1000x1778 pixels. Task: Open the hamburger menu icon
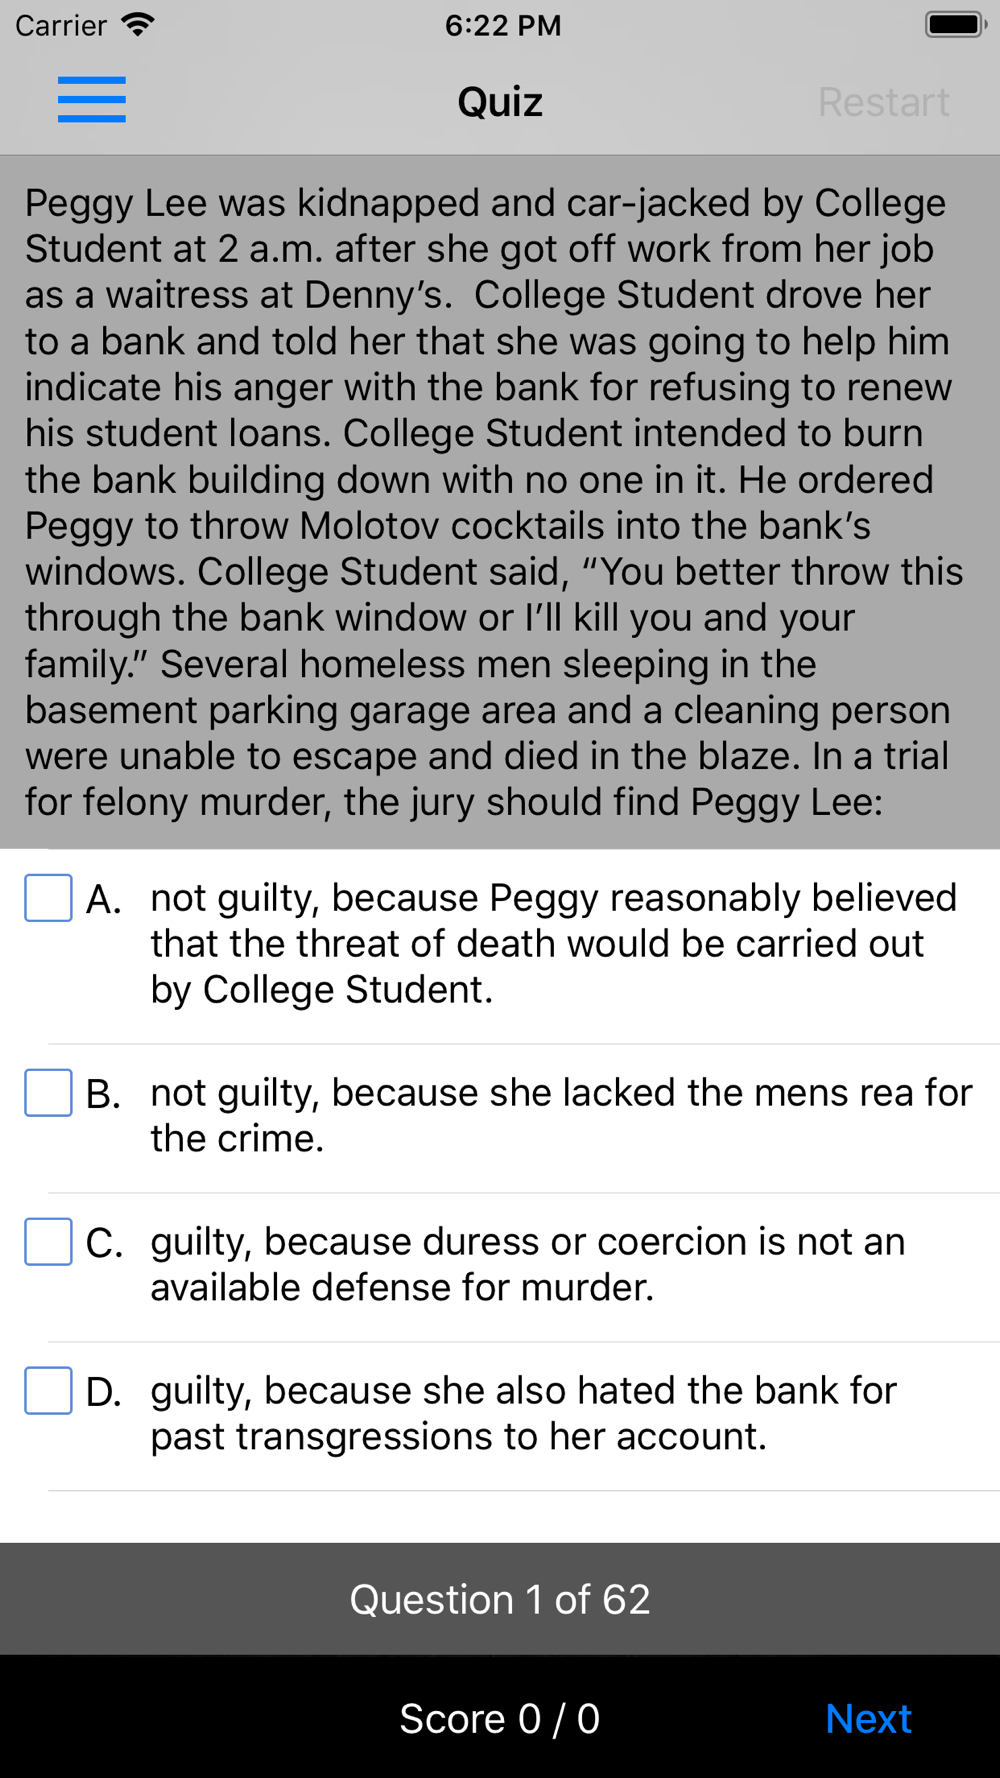(92, 100)
